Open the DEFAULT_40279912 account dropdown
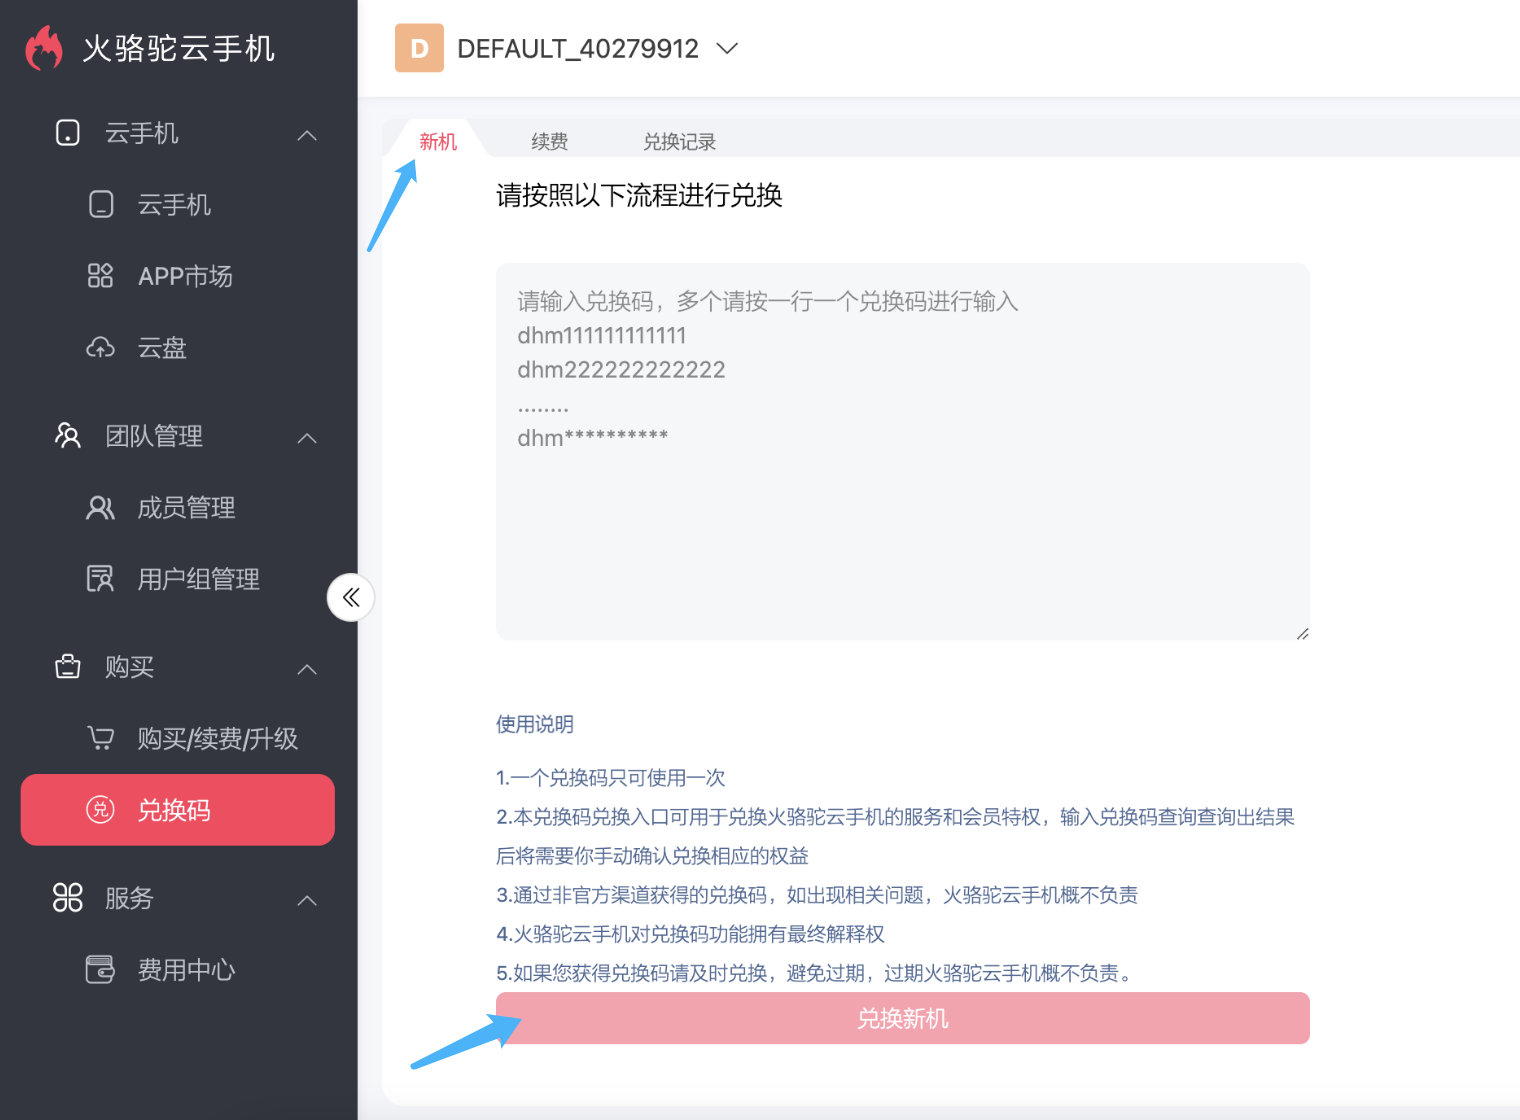The width and height of the screenshot is (1520, 1120). click(727, 48)
